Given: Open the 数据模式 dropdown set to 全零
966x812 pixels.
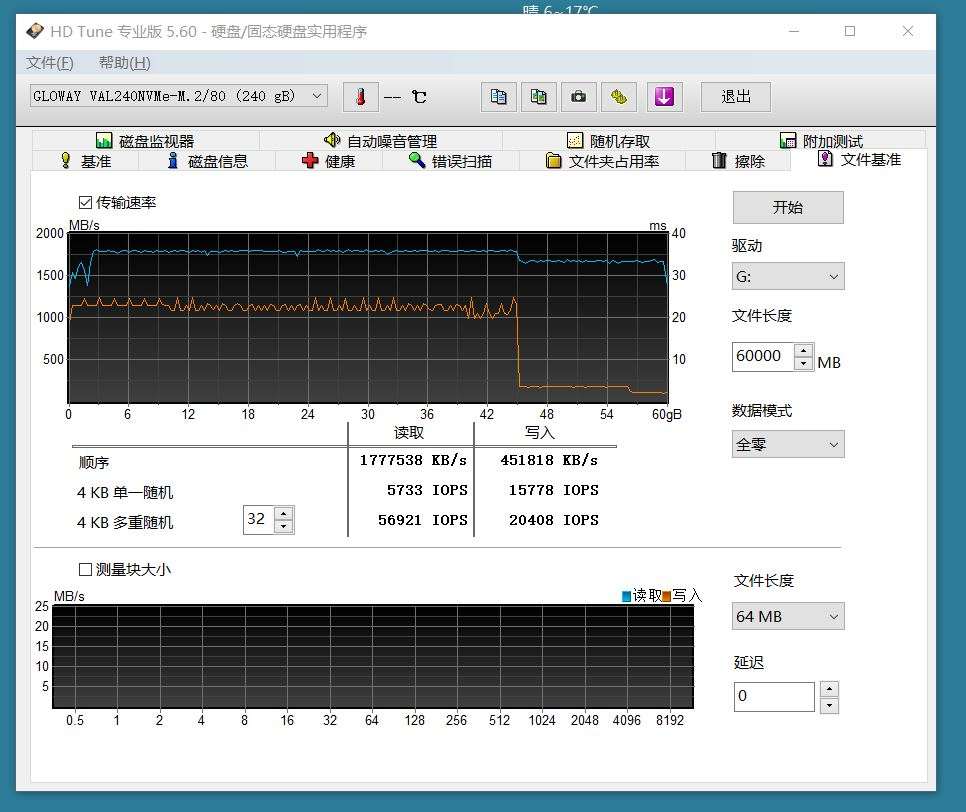Looking at the screenshot, I should (x=788, y=443).
